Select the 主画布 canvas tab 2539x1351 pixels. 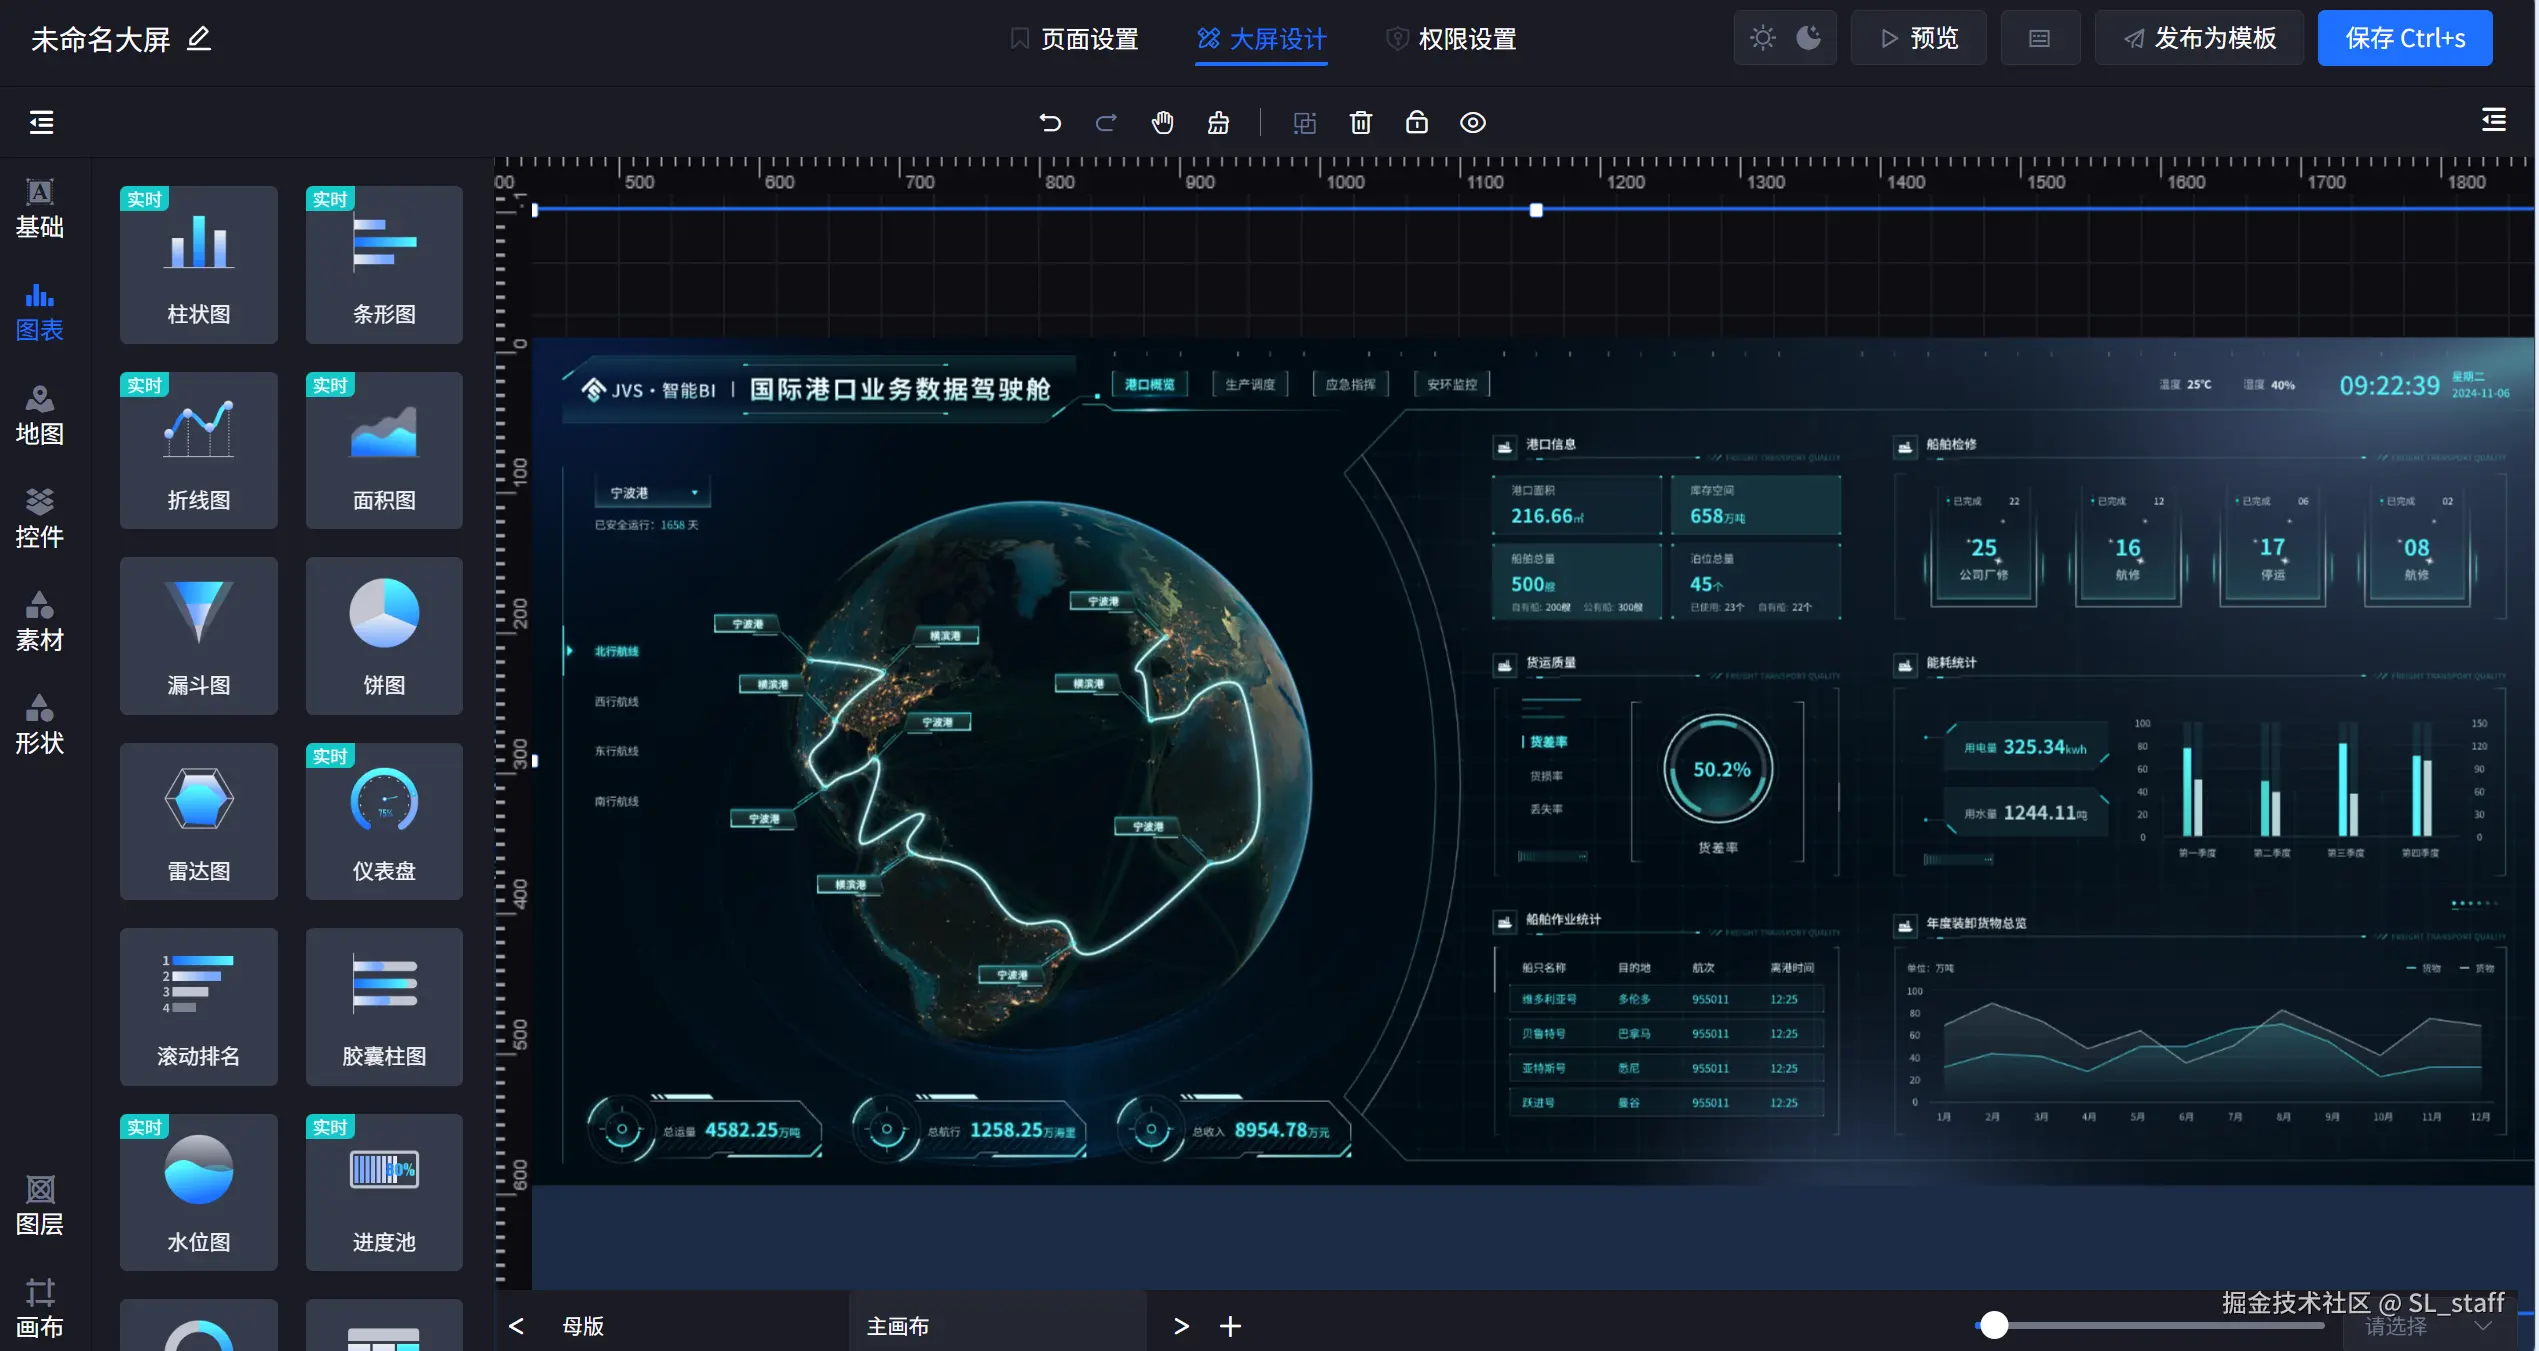(x=897, y=1326)
